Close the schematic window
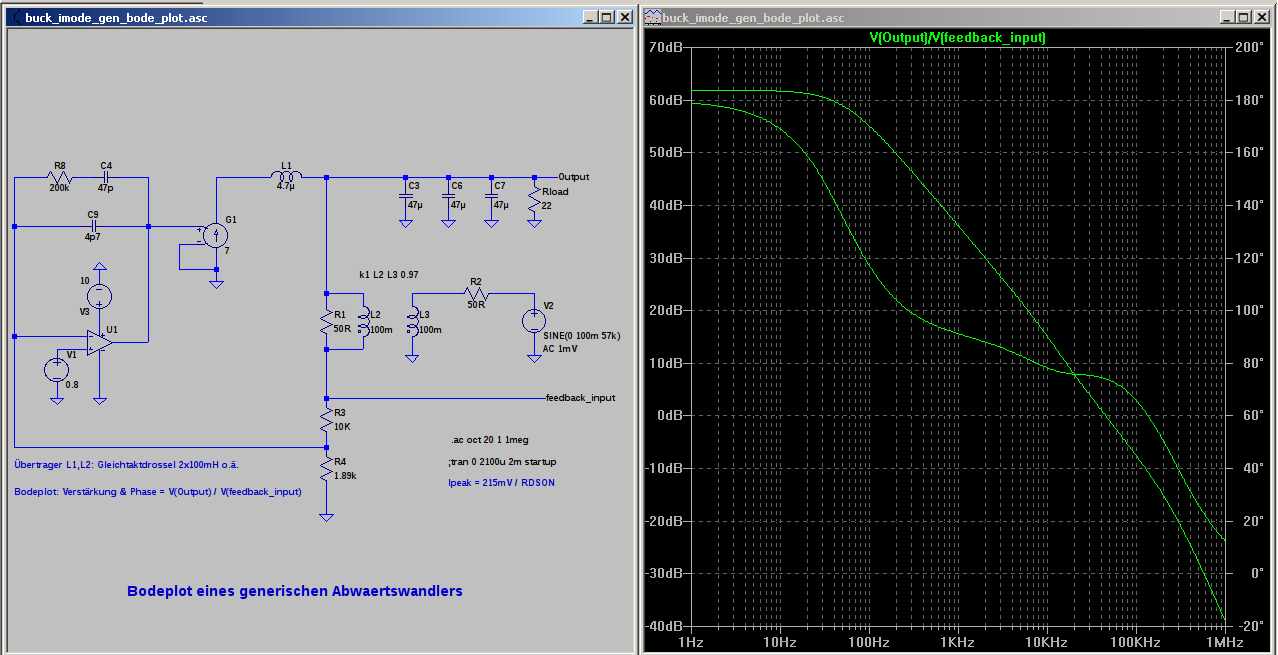 625,18
